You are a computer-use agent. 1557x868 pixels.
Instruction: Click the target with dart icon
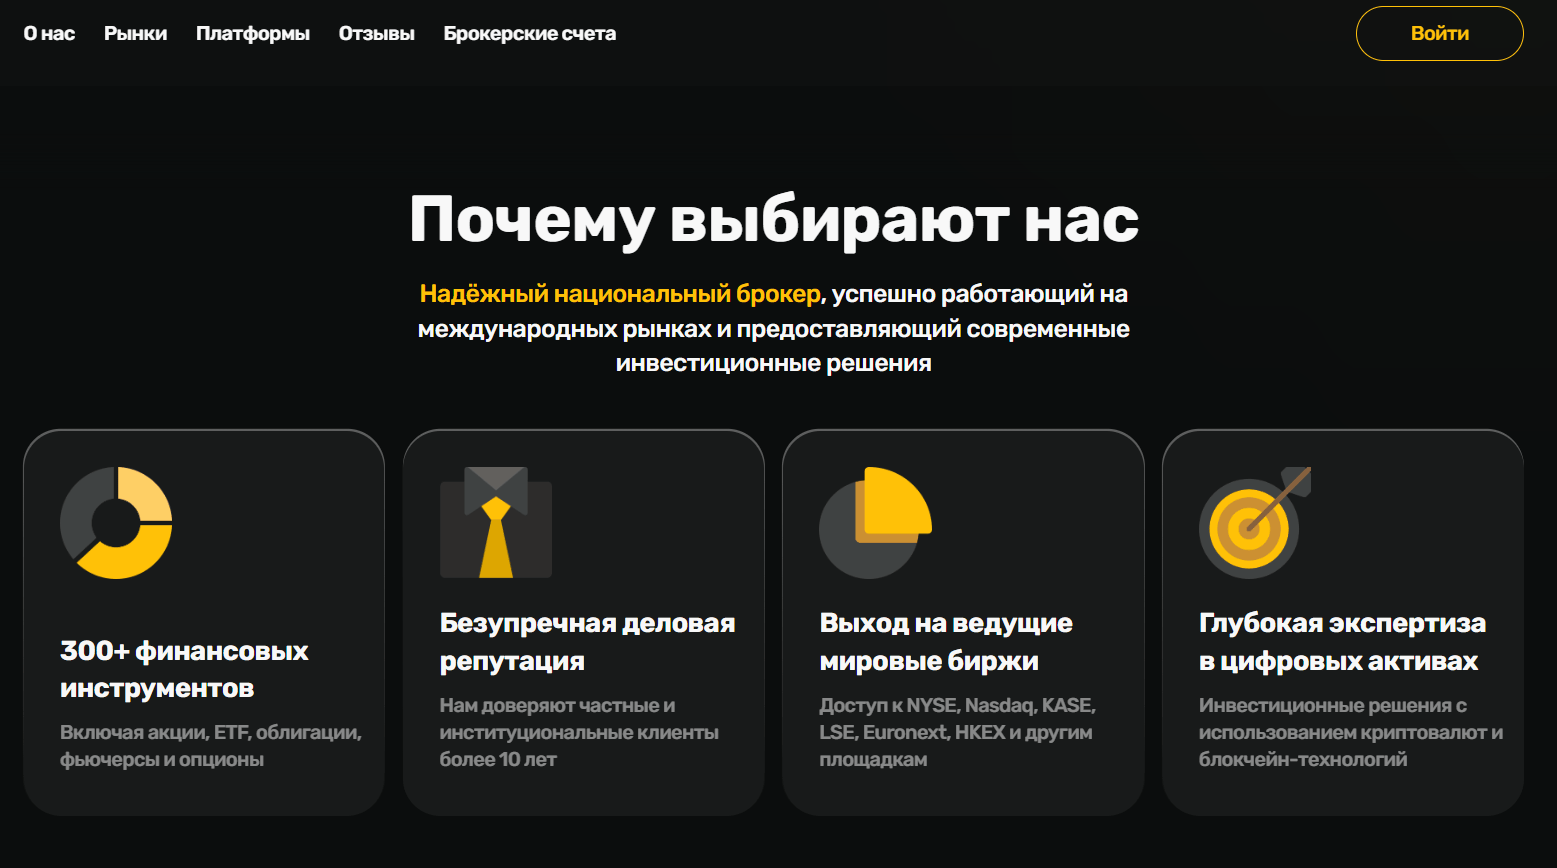coord(1255,522)
